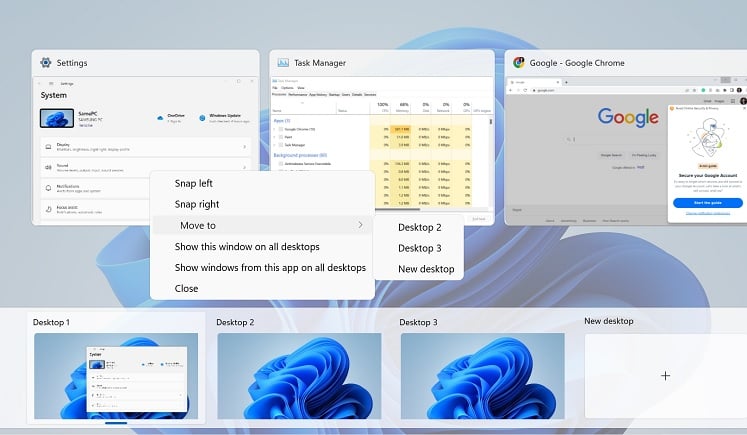
Task: Select the Google - Google Chrome window title
Action: click(x=577, y=63)
